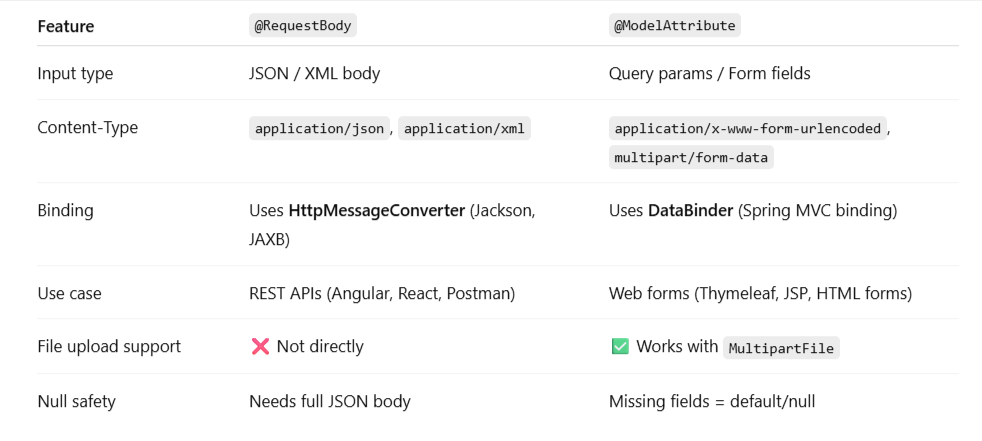Click the @RequestBody column header
982x441 pixels.
(302, 27)
